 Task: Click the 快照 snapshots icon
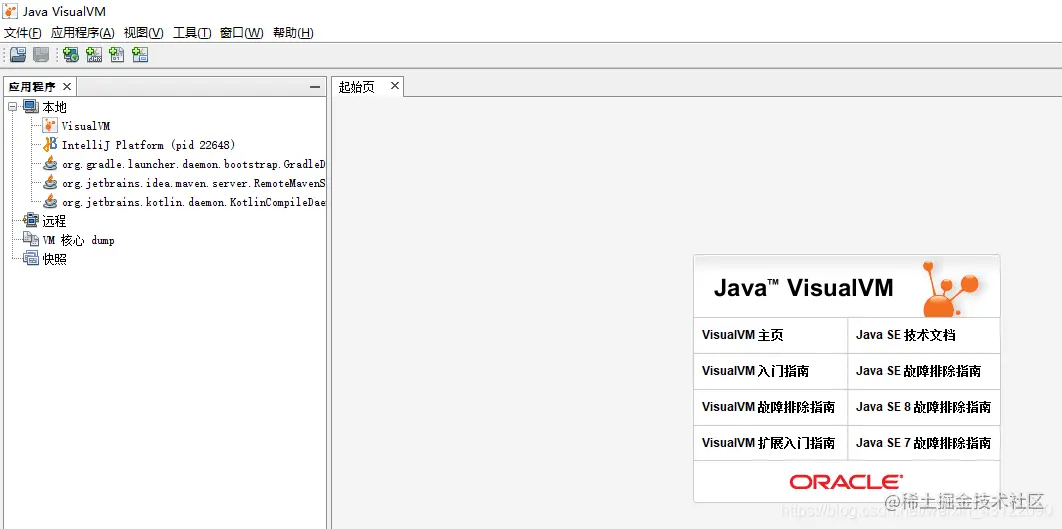[x=31, y=258]
